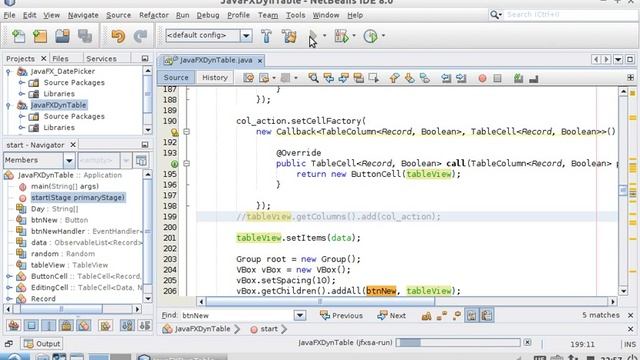The image size is (640, 360).
Task: Click the editor Find Selection magnifier icon
Action: pyautogui.click(x=313, y=78)
